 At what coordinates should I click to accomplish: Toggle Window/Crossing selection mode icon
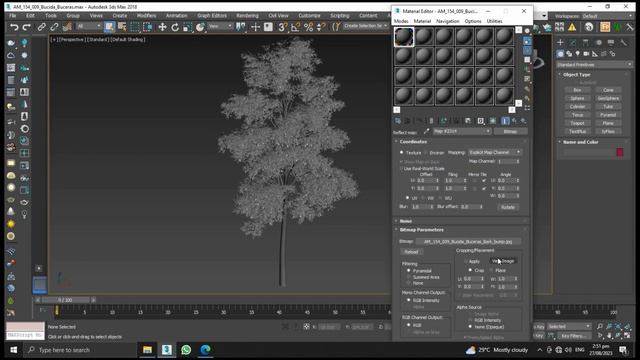point(148,27)
